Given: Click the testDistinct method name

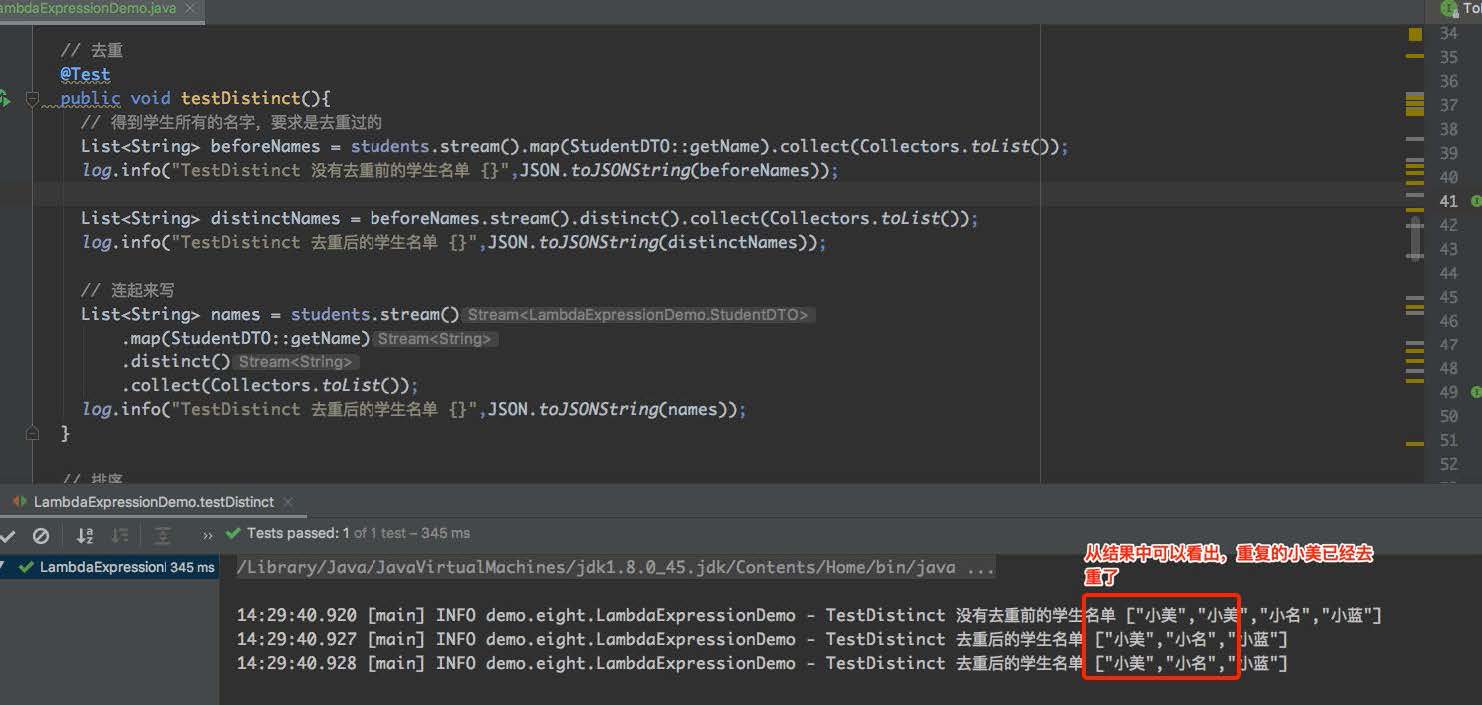Looking at the screenshot, I should point(240,98).
